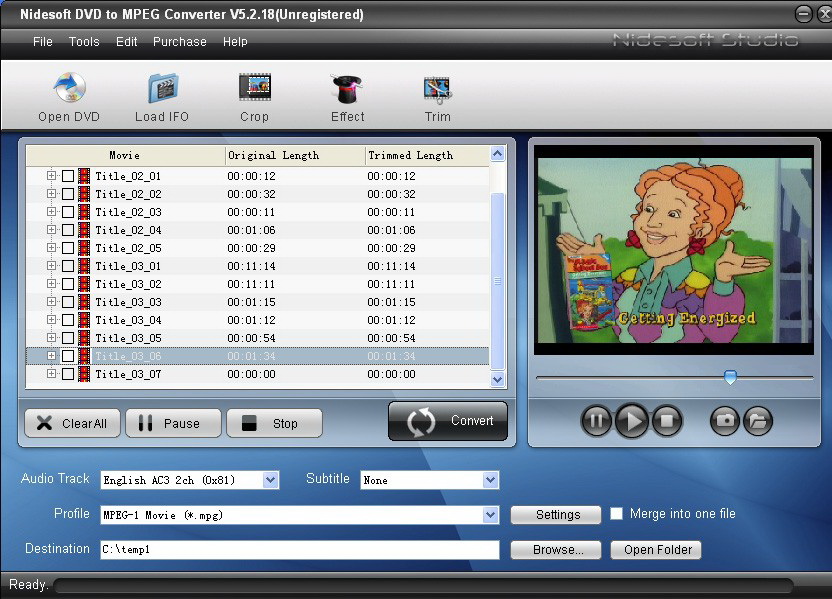Viewport: 832px width, 599px height.
Task: Click film strip icon of Title_02_05
Action: click(x=84, y=248)
